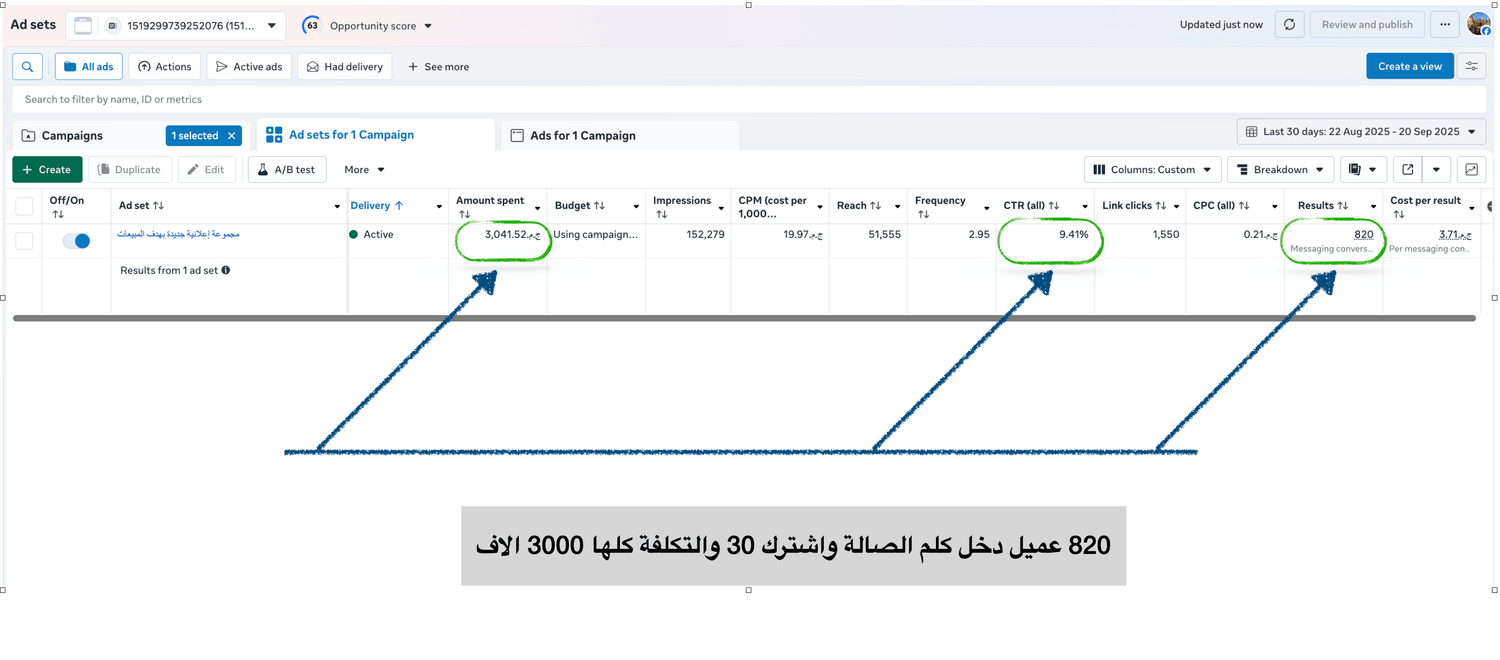Click the account window icon beside the ID
This screenshot has height=660, width=1500.
click(83, 26)
